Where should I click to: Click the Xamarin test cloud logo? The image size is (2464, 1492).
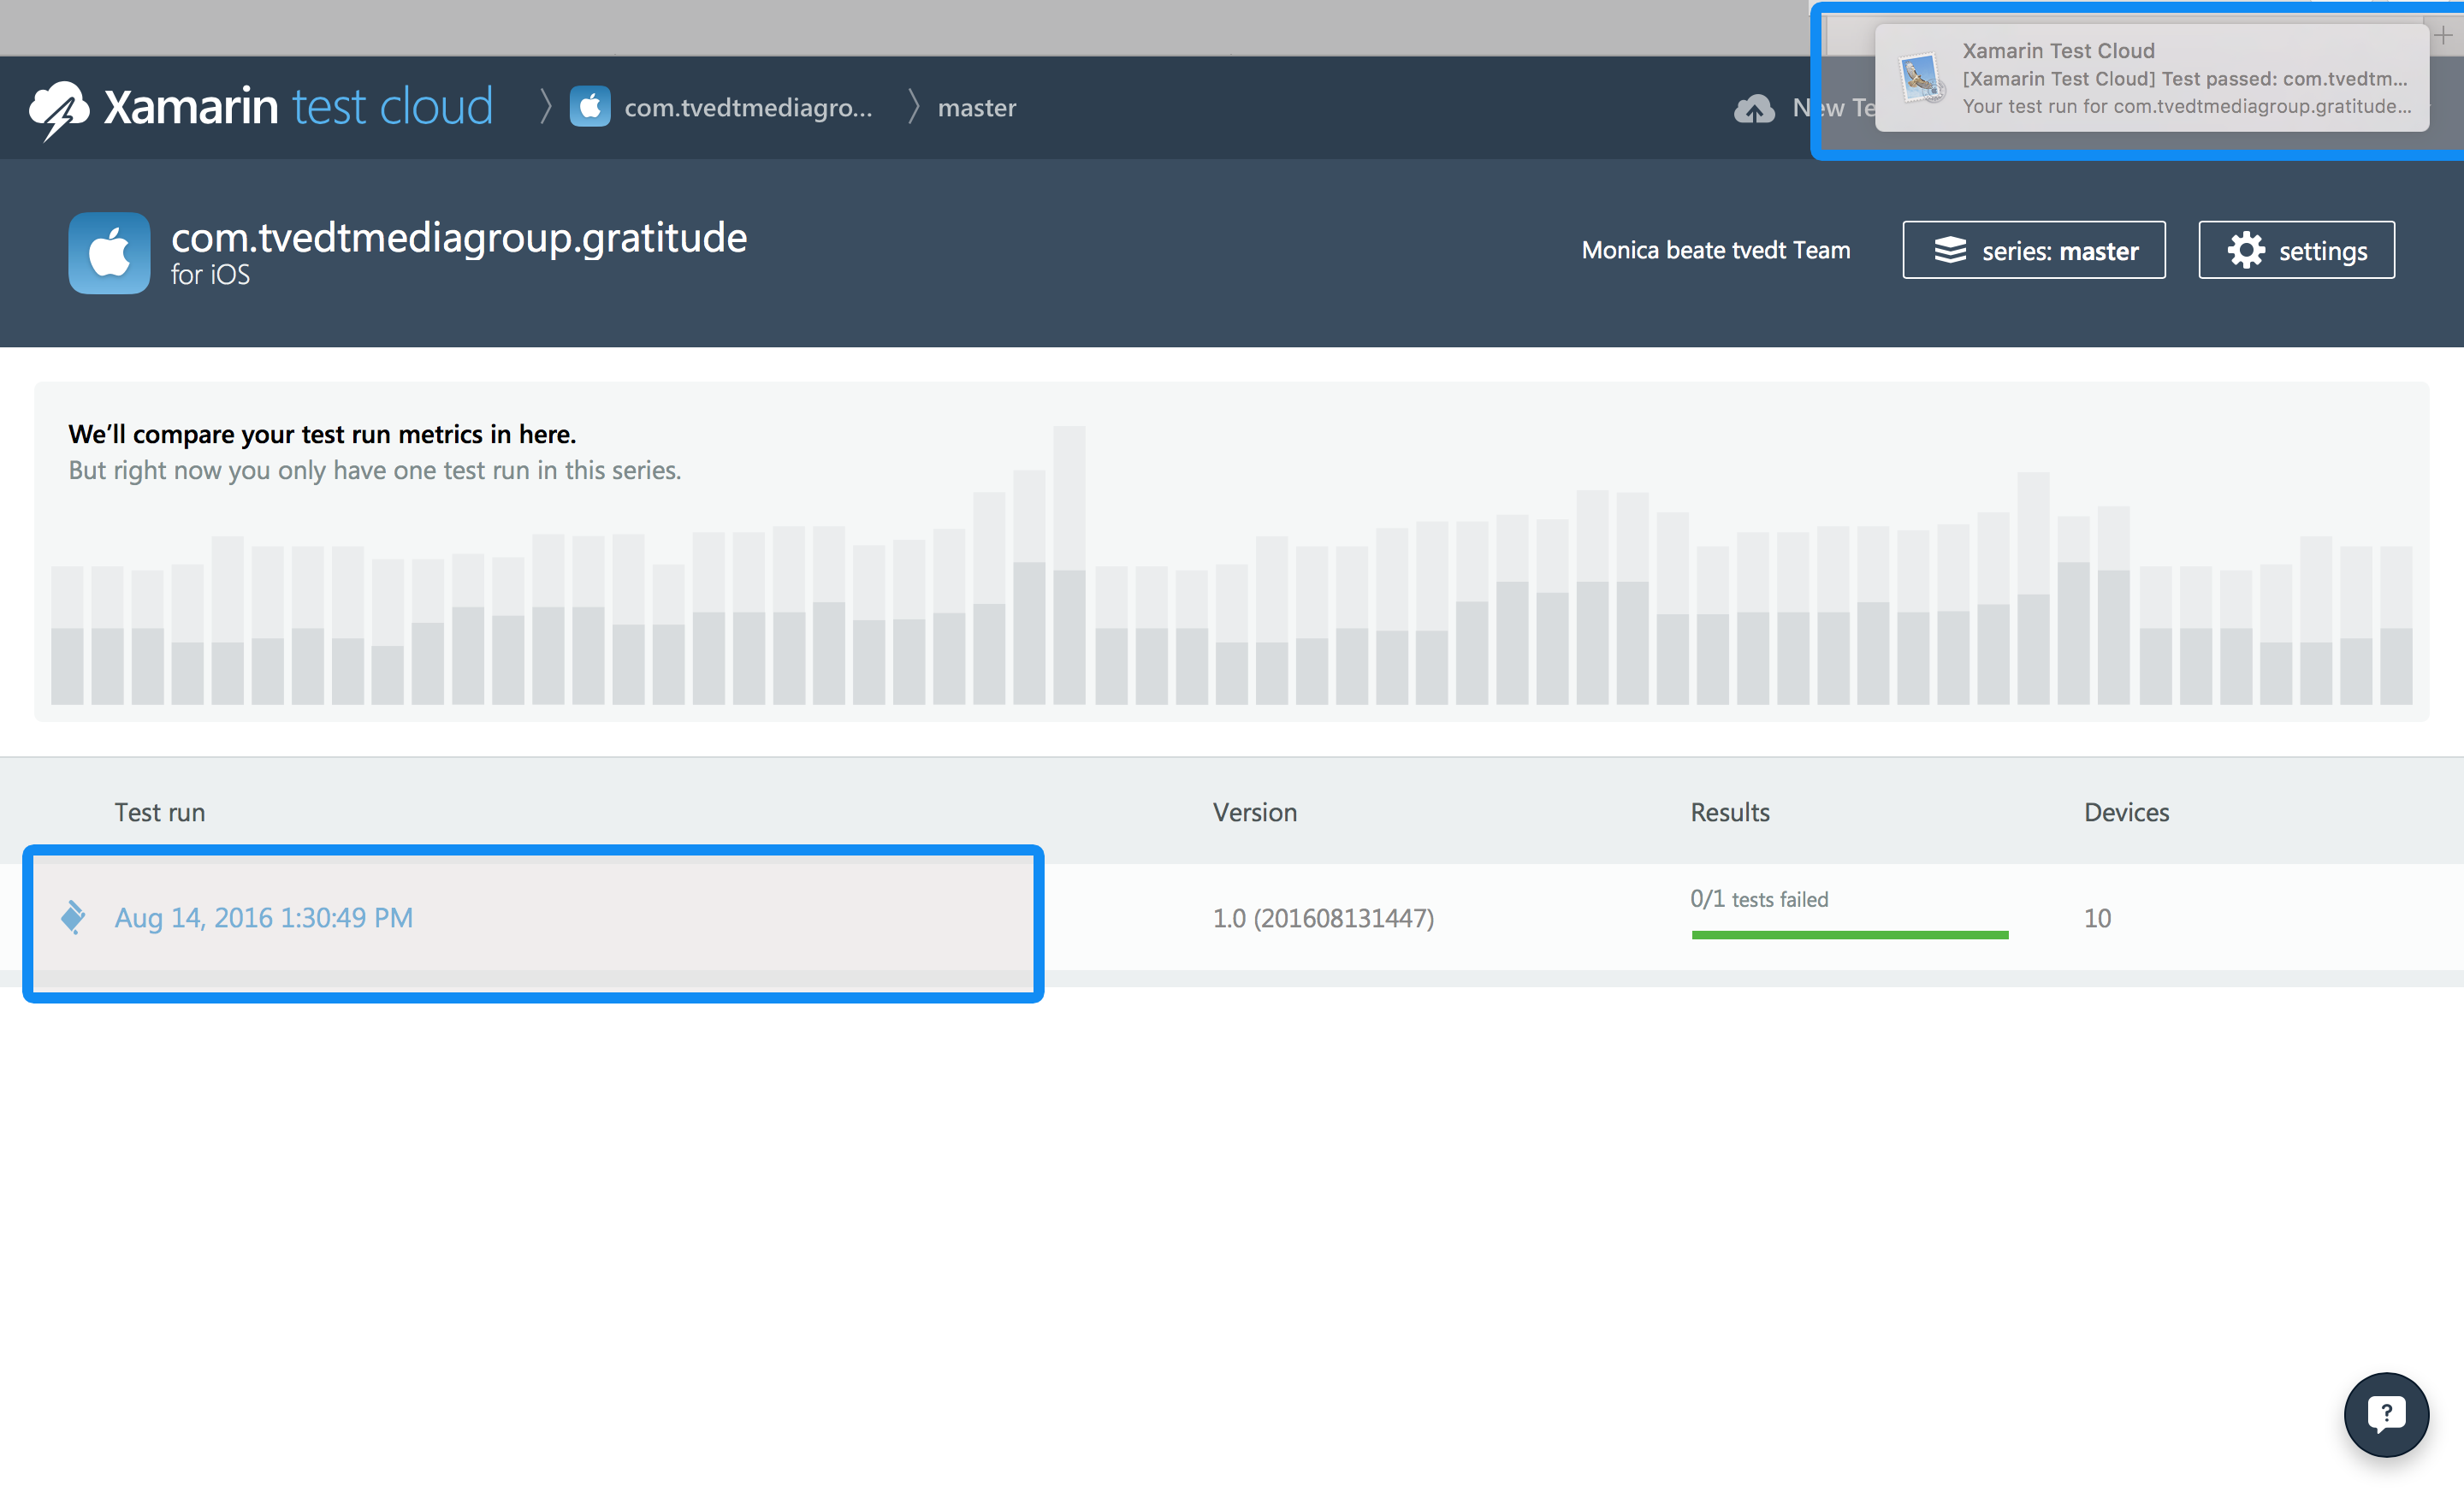tap(261, 107)
